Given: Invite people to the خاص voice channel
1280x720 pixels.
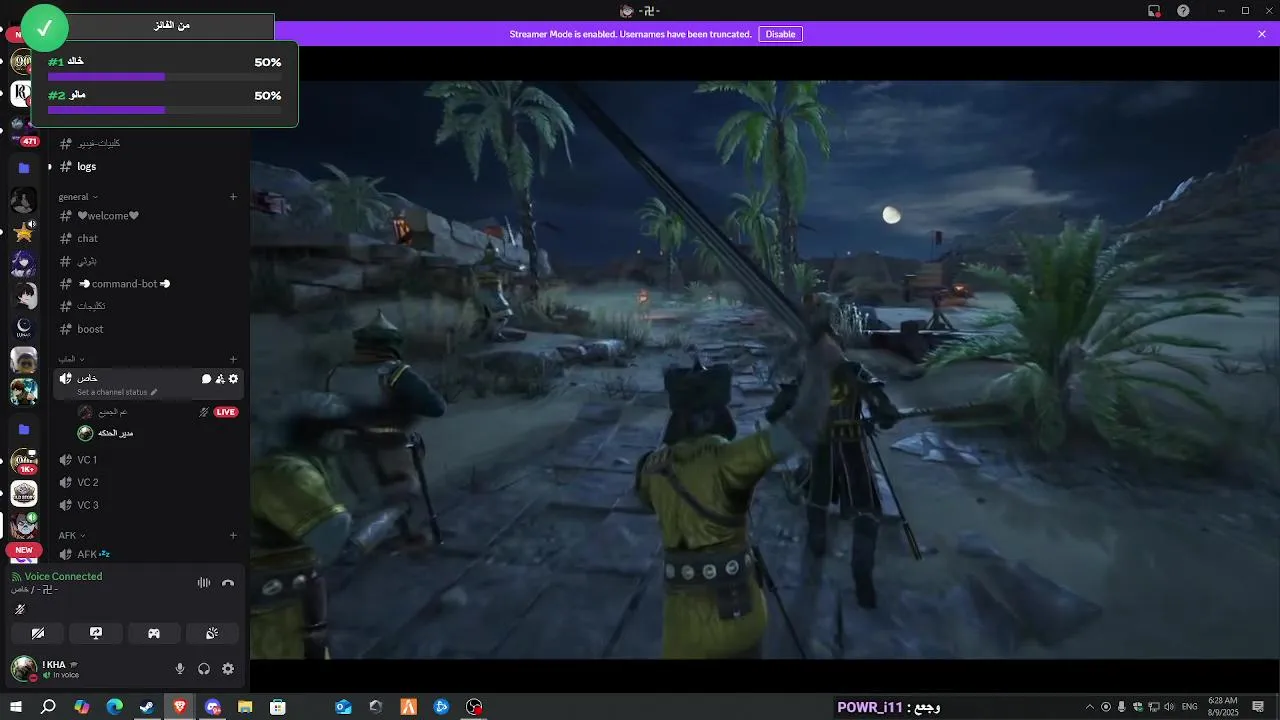Looking at the screenshot, I should 220,379.
